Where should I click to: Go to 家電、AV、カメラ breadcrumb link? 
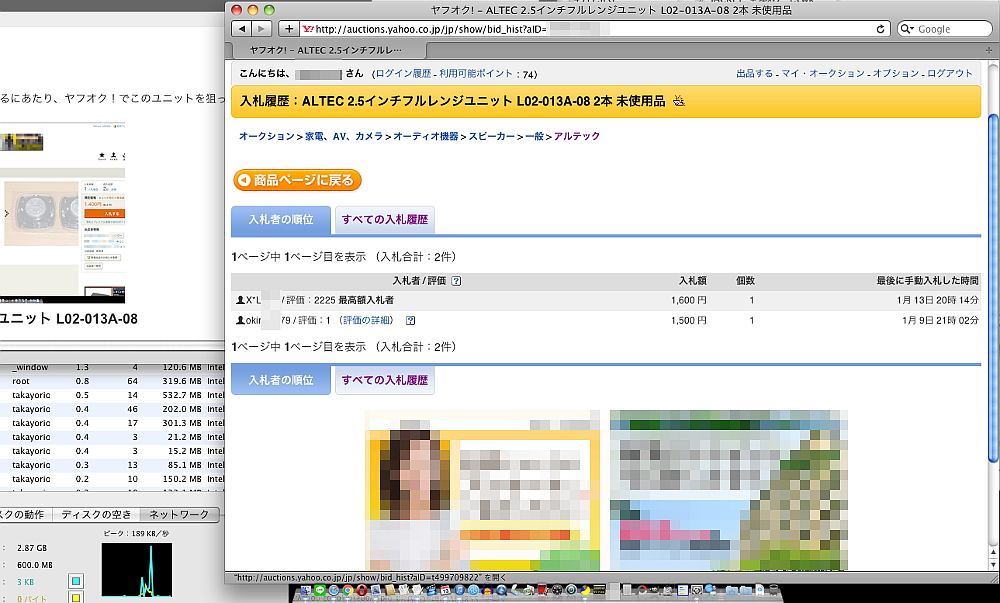[x=344, y=136]
